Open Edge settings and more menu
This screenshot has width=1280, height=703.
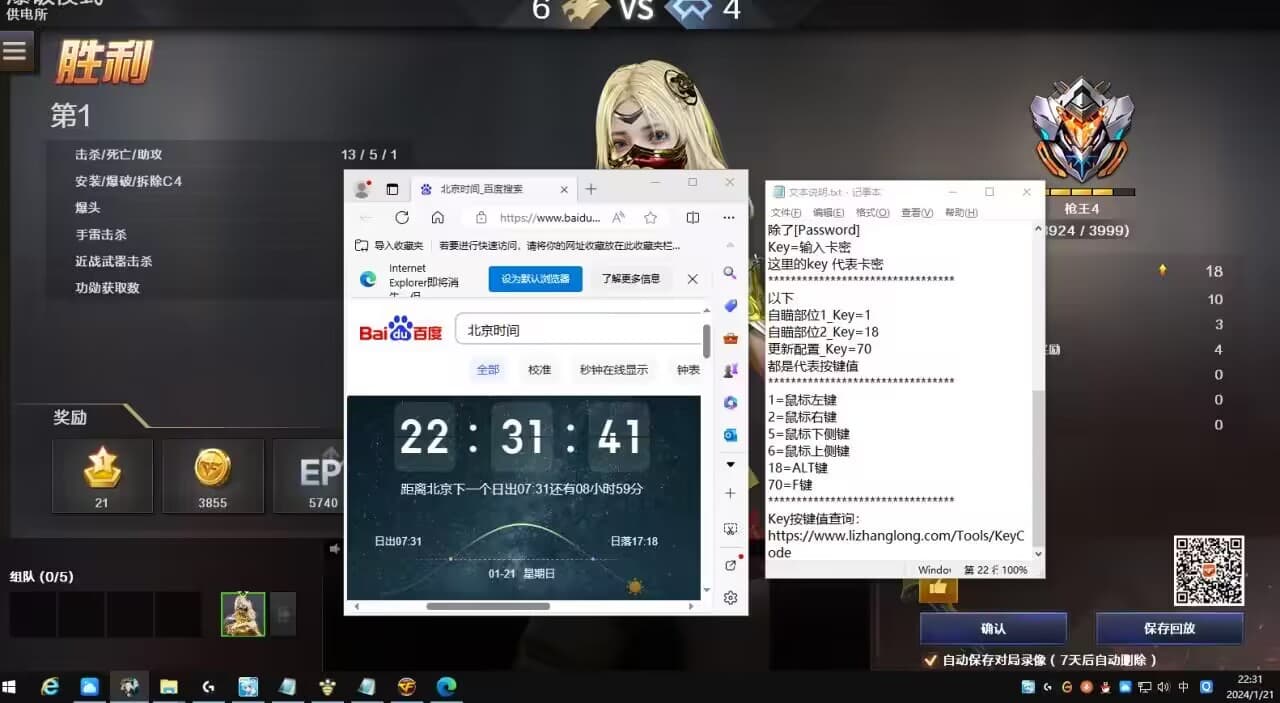click(729, 217)
